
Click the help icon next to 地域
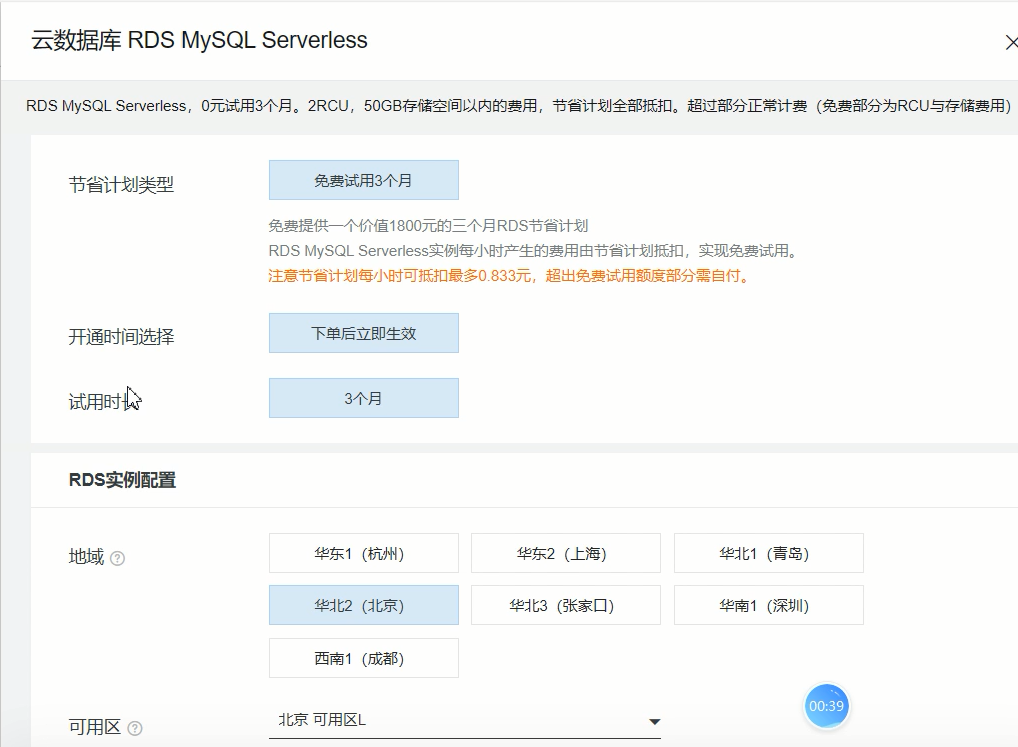(118, 558)
